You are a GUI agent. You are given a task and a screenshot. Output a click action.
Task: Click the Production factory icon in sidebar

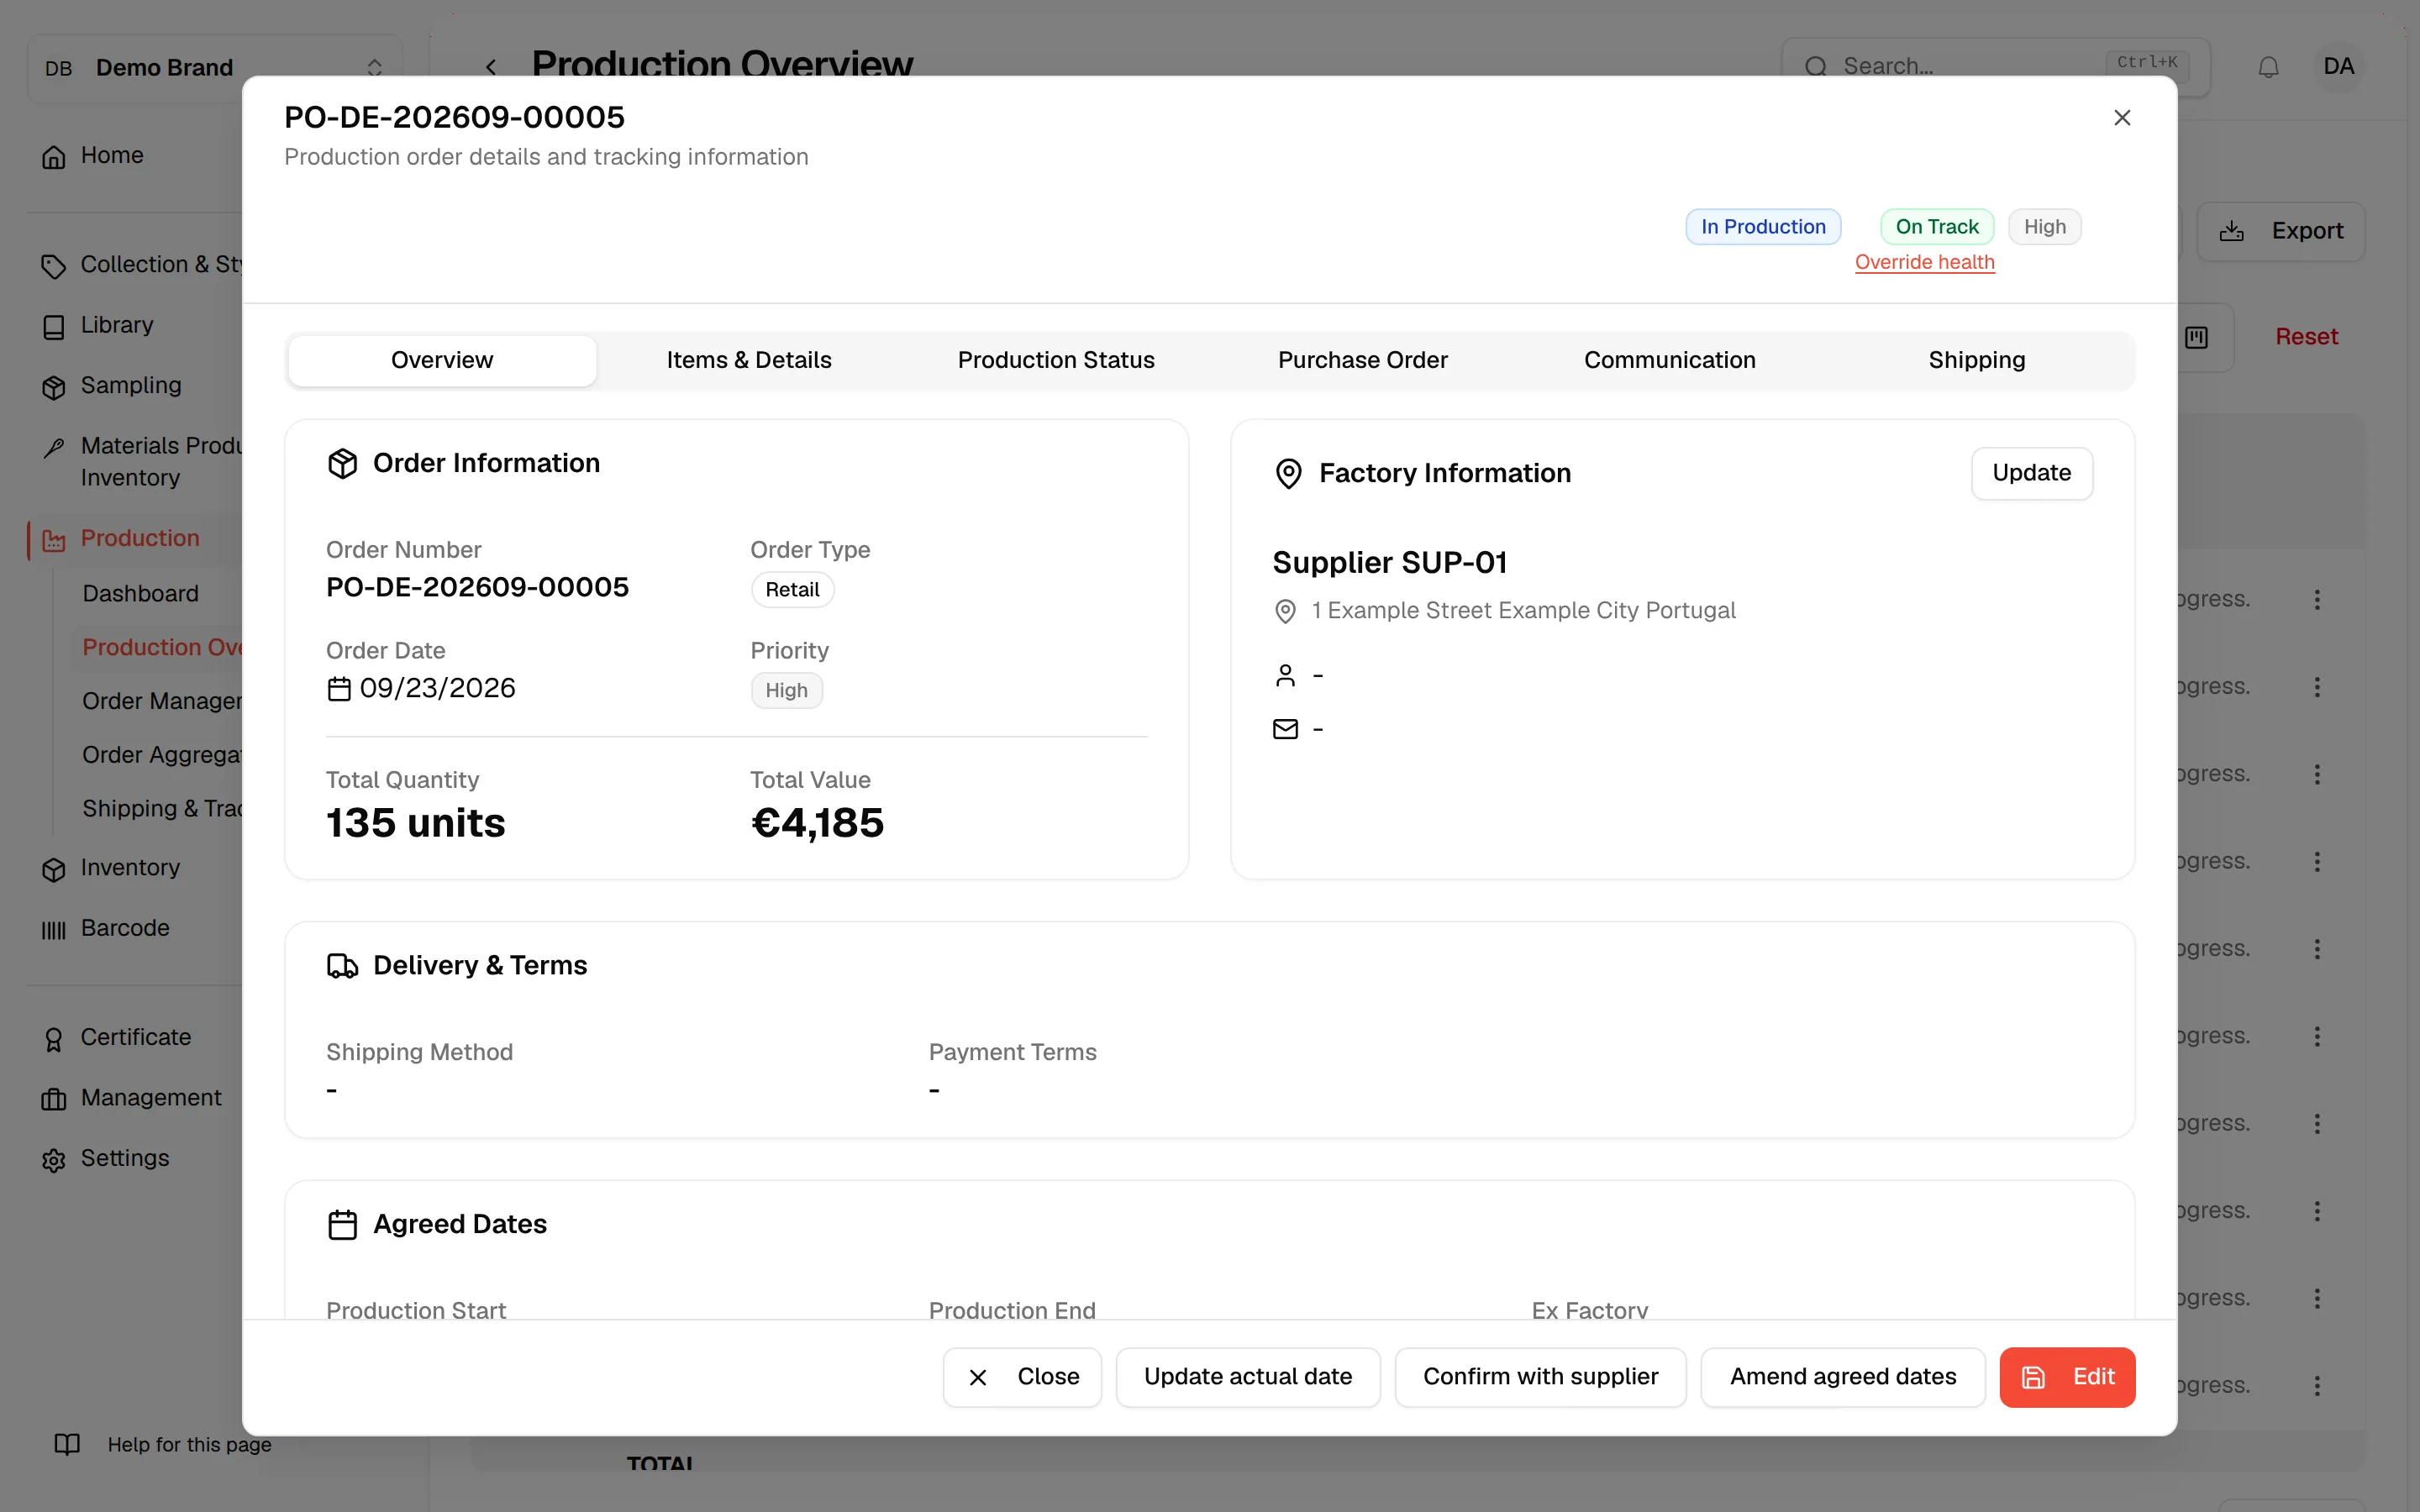54,540
